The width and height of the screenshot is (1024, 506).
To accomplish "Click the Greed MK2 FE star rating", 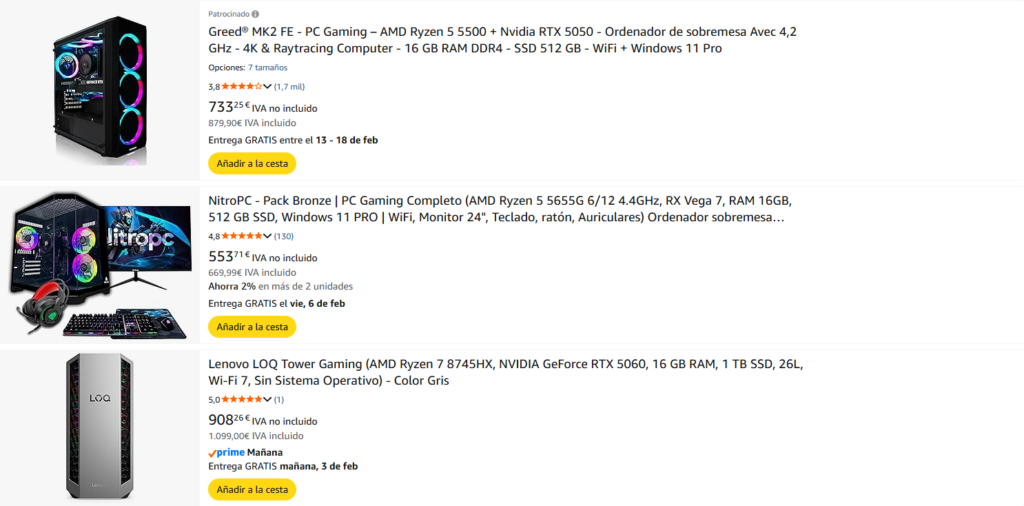I will 242,87.
